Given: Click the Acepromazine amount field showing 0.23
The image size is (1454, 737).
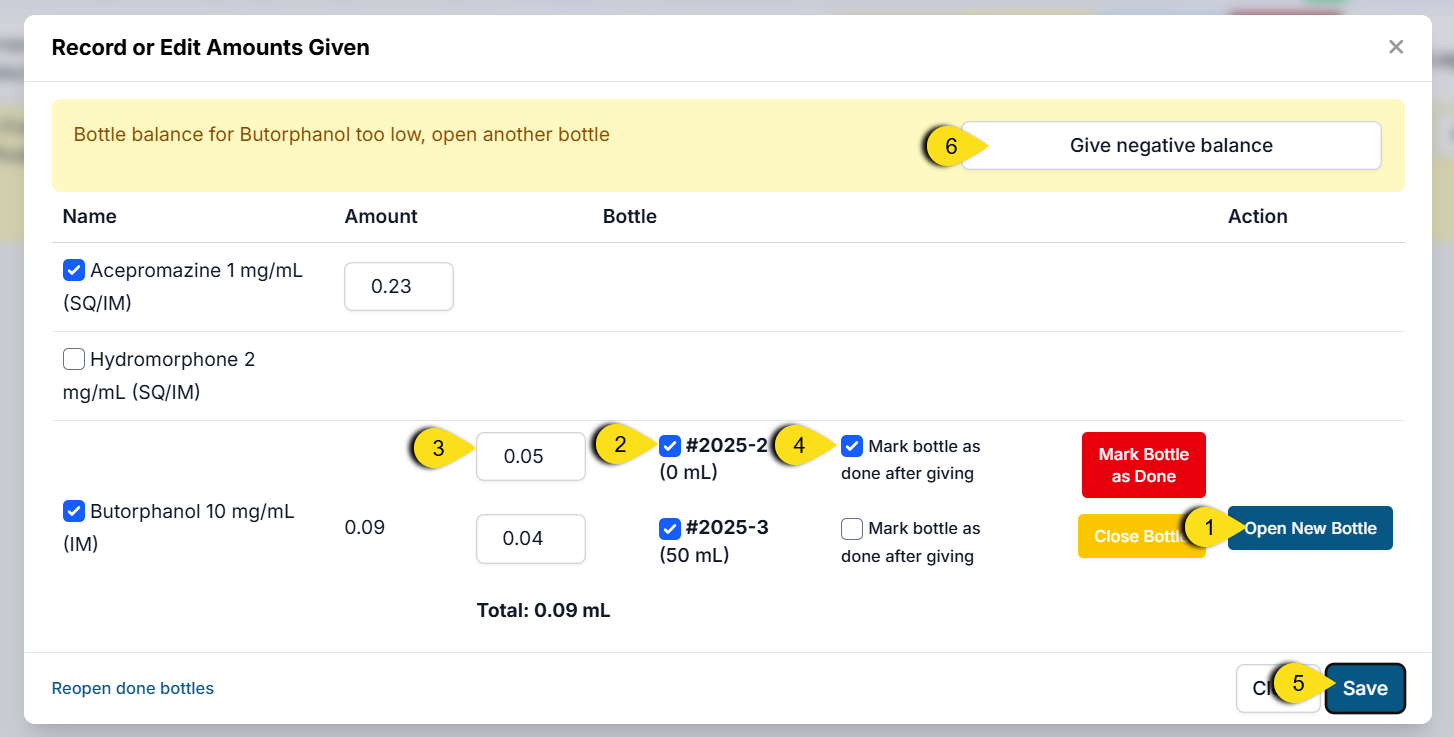Looking at the screenshot, I should point(398,287).
